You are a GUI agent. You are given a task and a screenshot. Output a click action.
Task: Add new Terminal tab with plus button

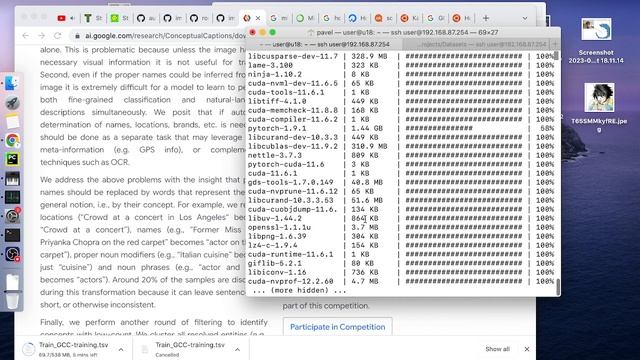pos(555,44)
